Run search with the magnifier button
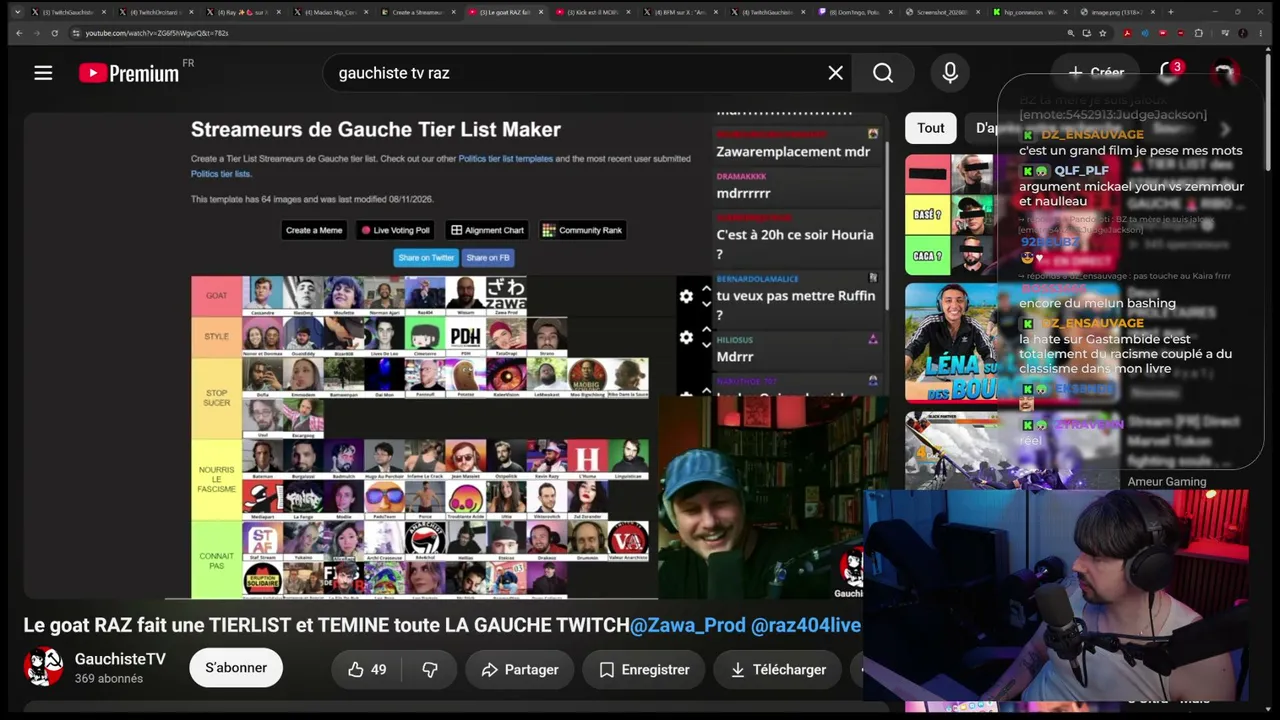 pyautogui.click(x=883, y=73)
